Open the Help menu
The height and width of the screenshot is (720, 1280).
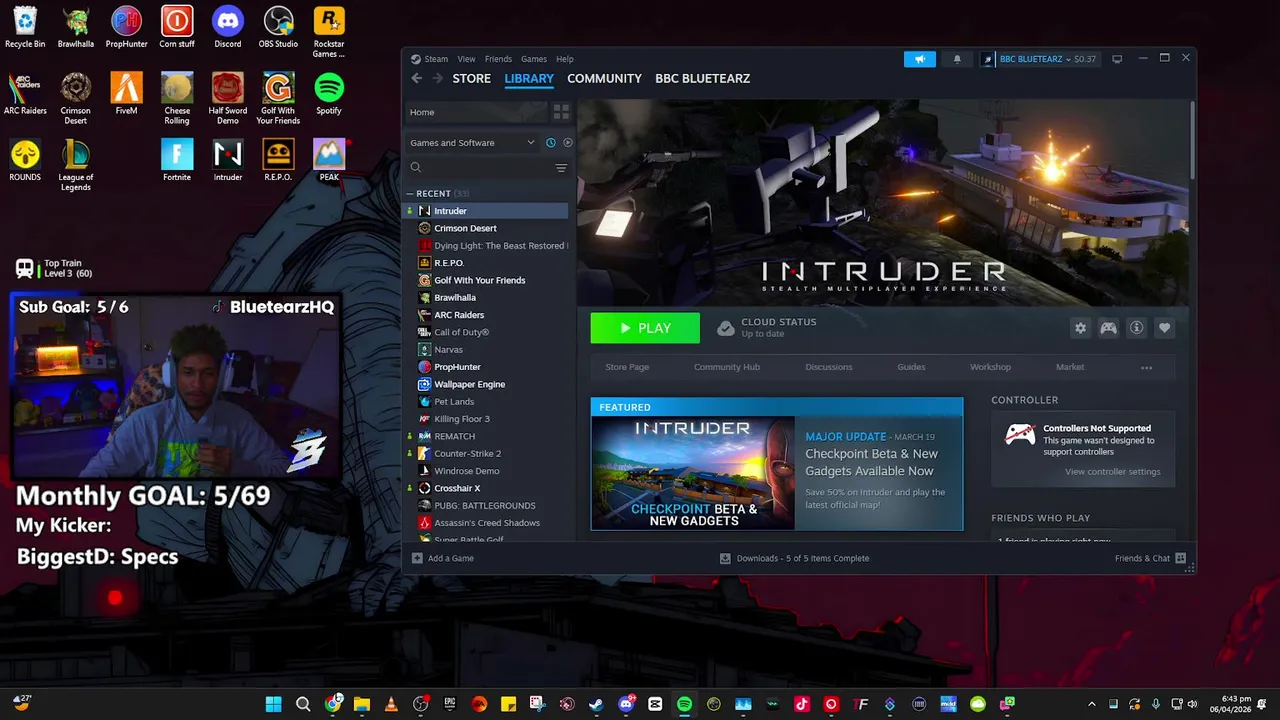[x=565, y=59]
